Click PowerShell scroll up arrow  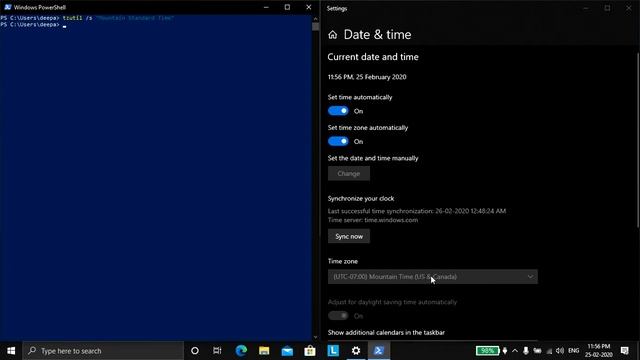pyautogui.click(x=315, y=18)
